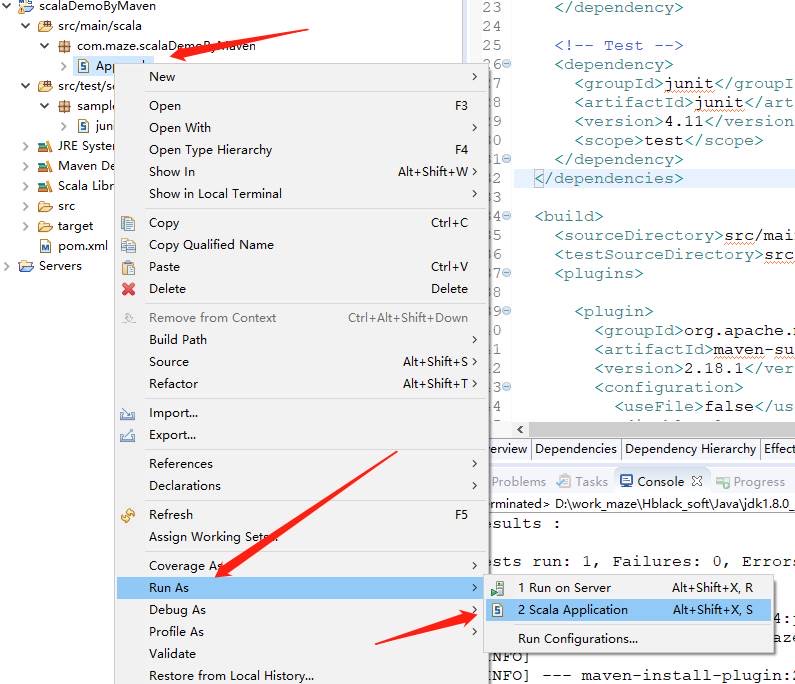
Task: Click the Copy icon in context menu
Action: pyautogui.click(x=128, y=223)
